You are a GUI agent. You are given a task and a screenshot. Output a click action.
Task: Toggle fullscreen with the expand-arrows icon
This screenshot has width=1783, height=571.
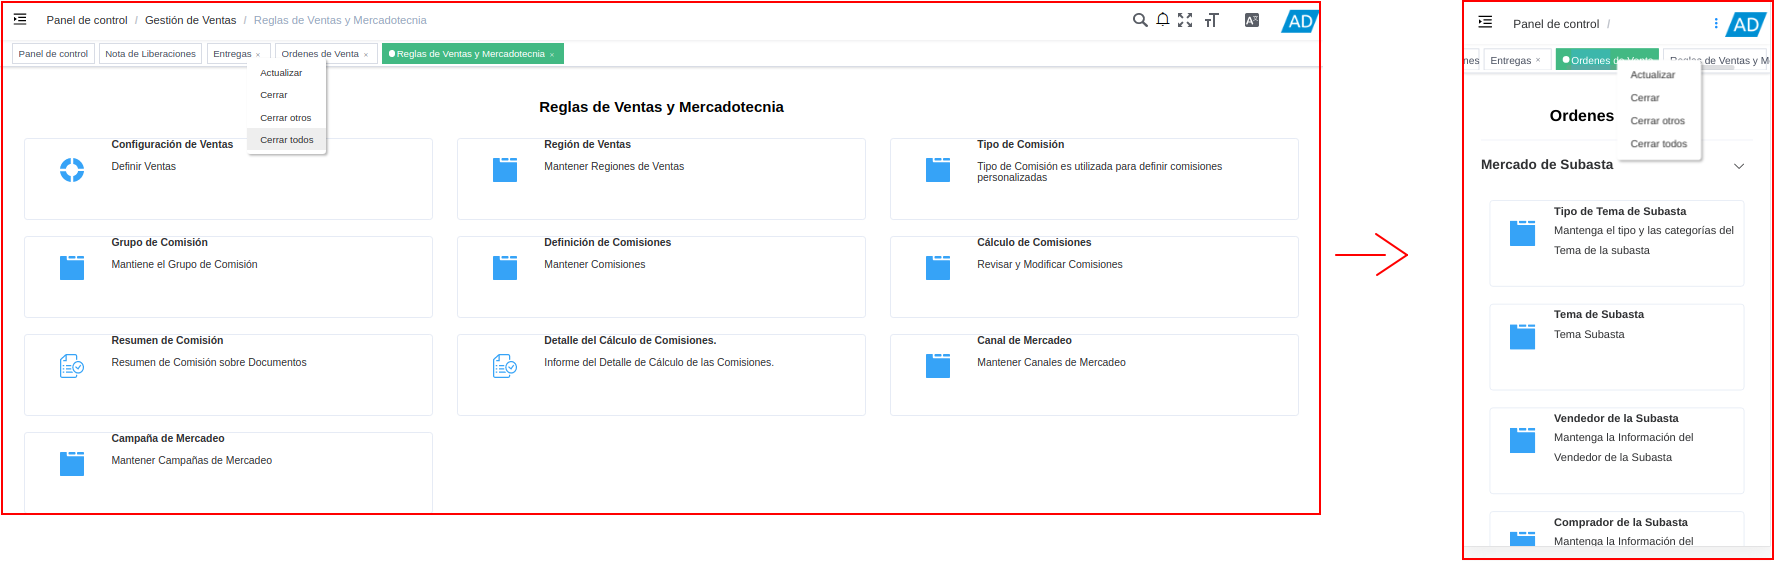pyautogui.click(x=1185, y=20)
